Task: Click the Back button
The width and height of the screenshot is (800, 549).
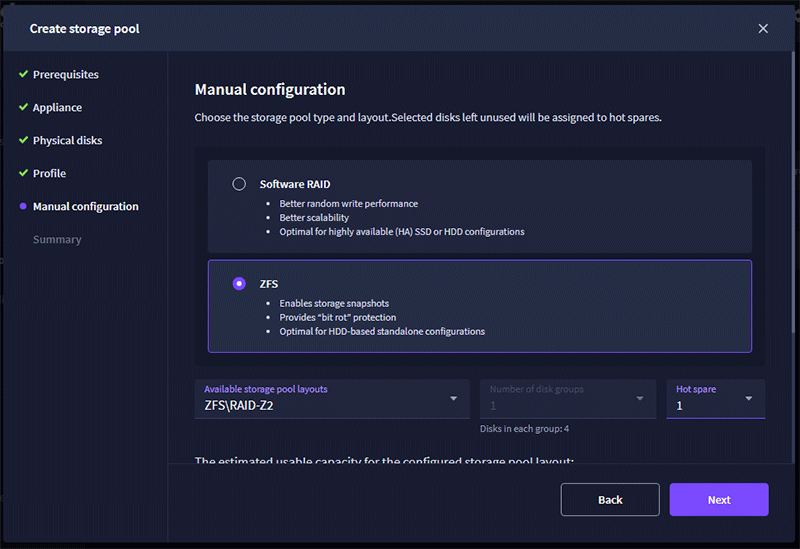Action: click(610, 499)
